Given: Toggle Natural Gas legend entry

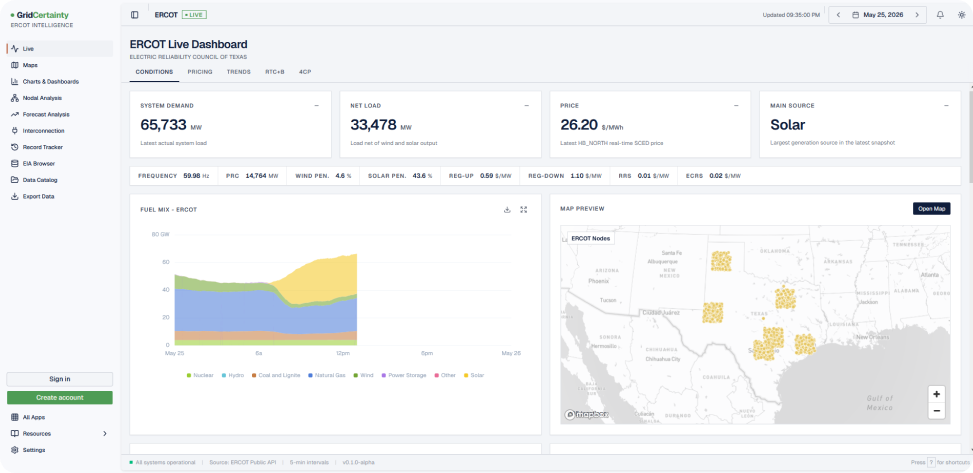Looking at the screenshot, I should pos(326,376).
